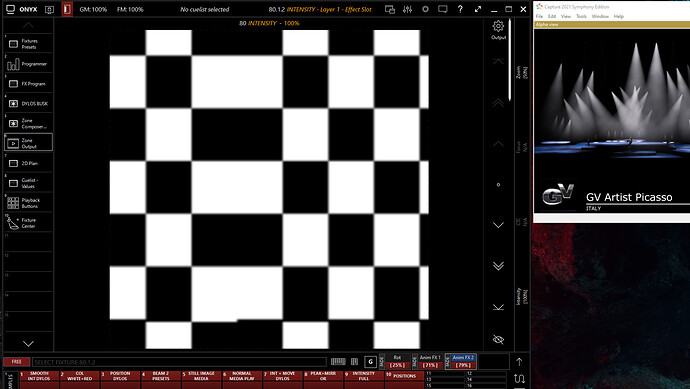This screenshot has height=389, width=690.
Task: Click the red highlighted panel icon in title bar
Action: tap(66, 9)
